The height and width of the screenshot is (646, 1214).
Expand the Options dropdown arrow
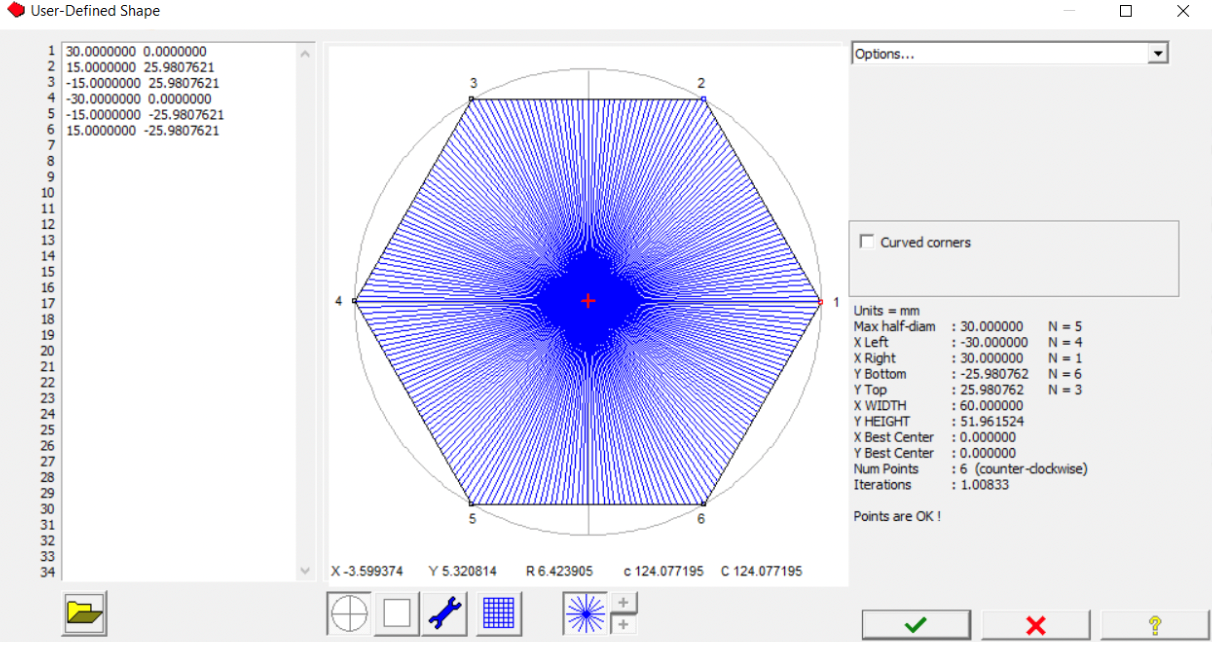tap(1158, 54)
